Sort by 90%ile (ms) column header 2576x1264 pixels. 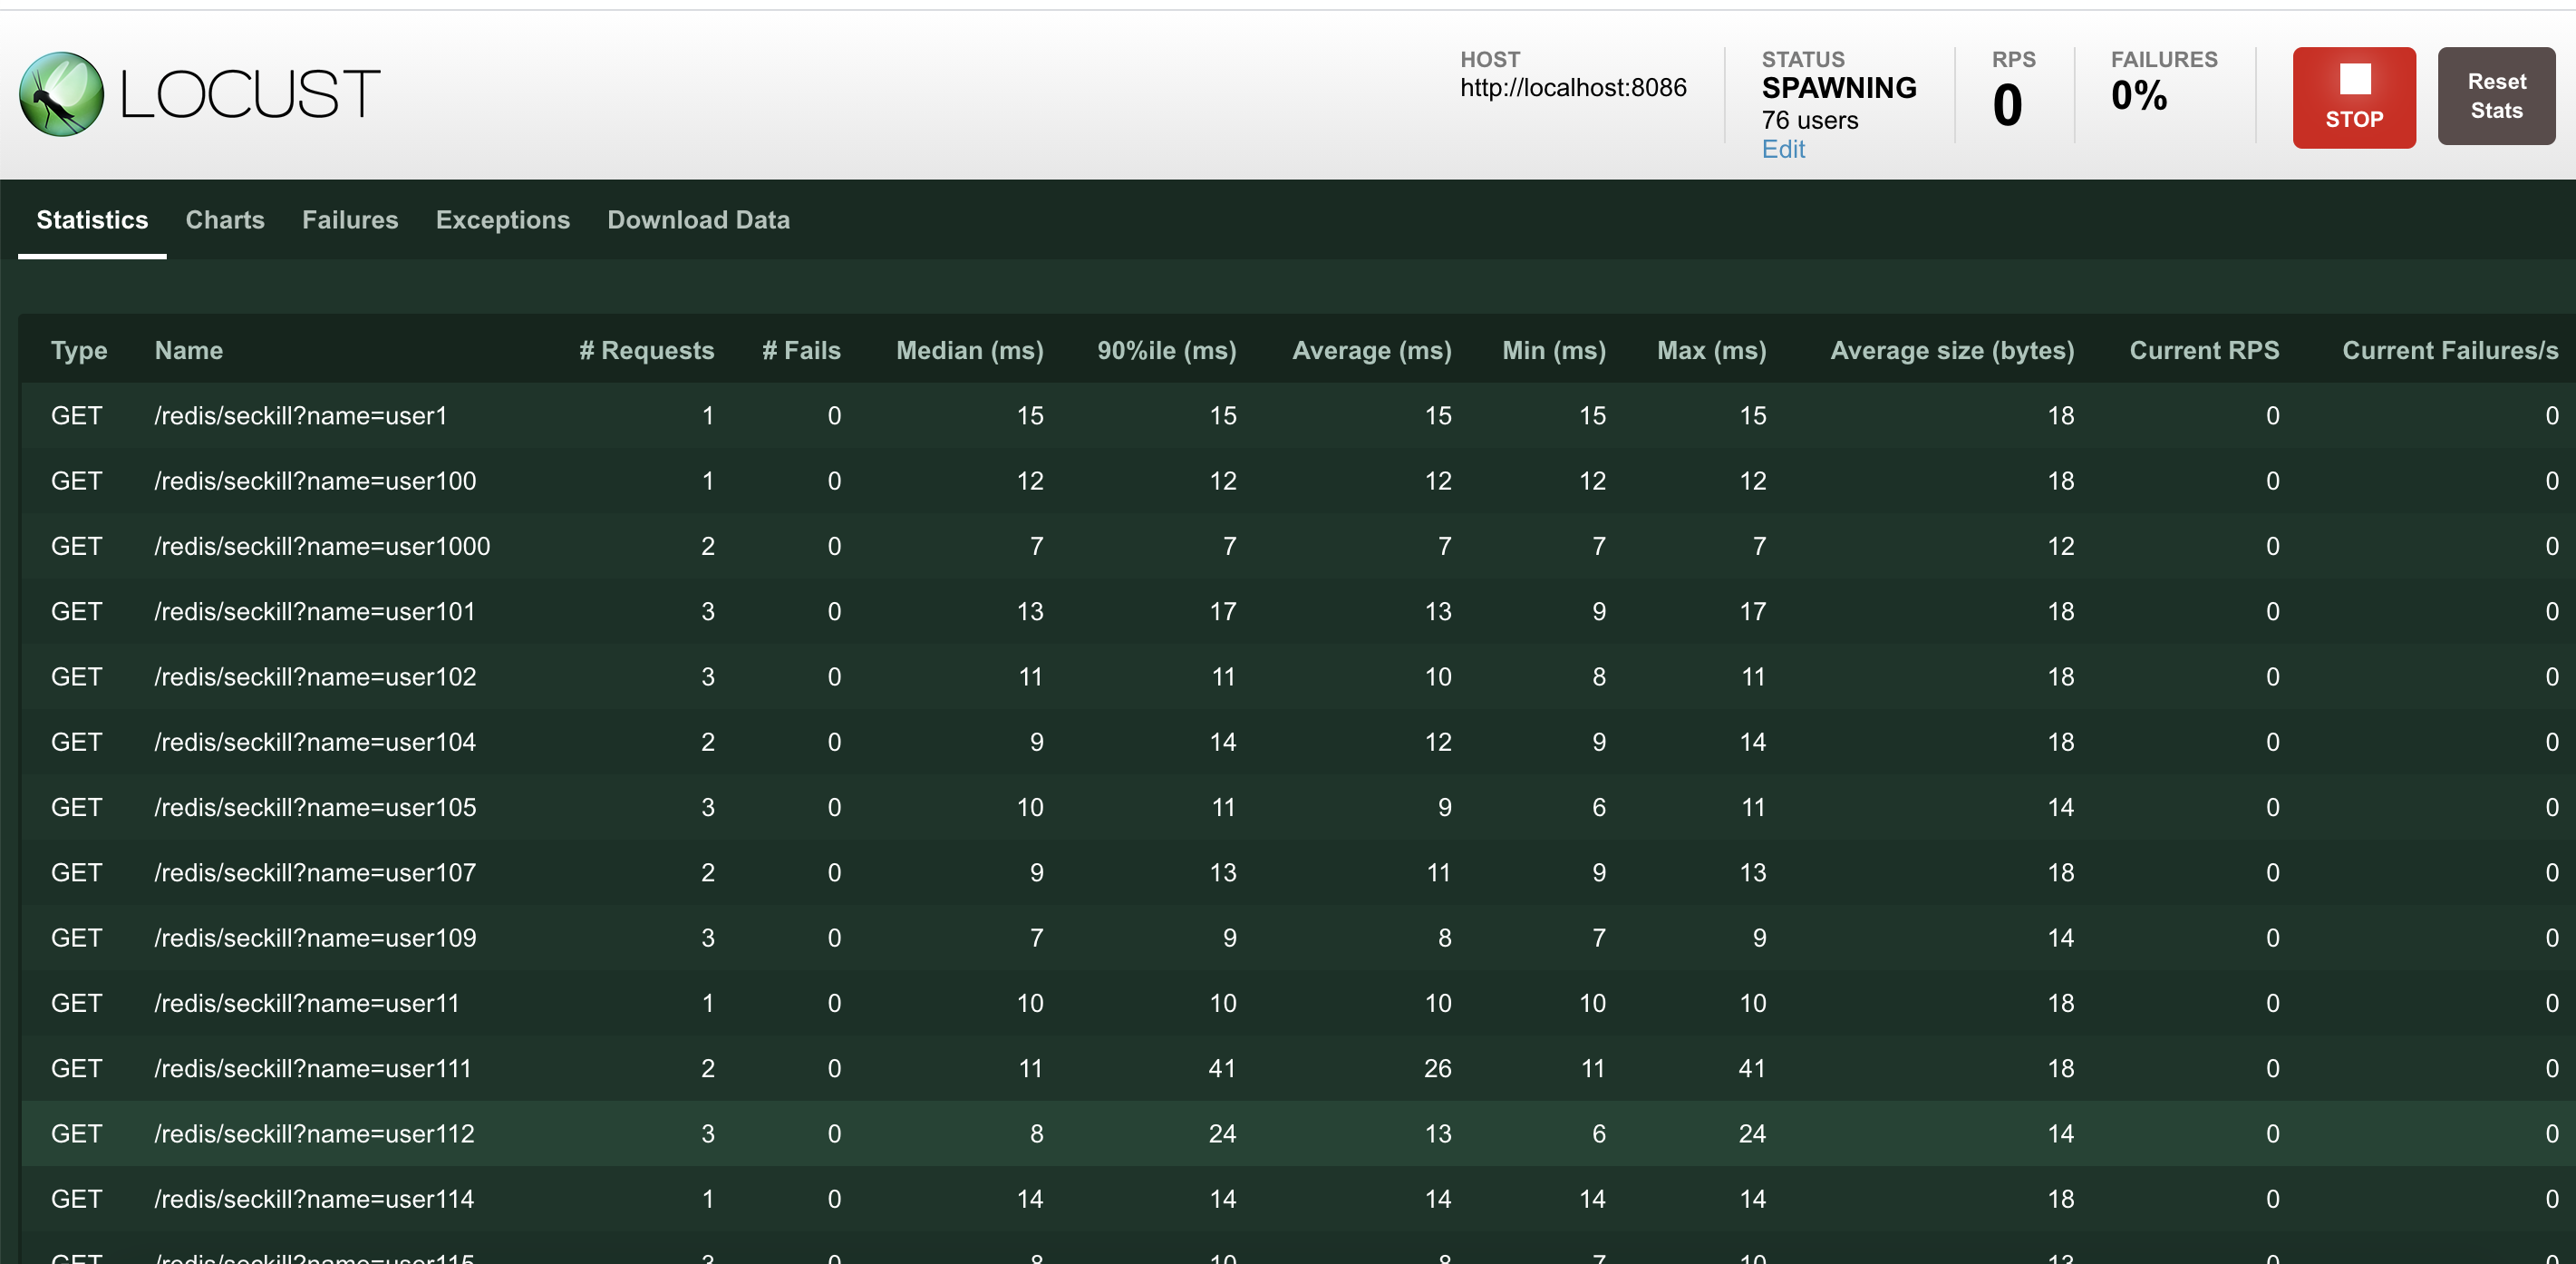click(1166, 350)
